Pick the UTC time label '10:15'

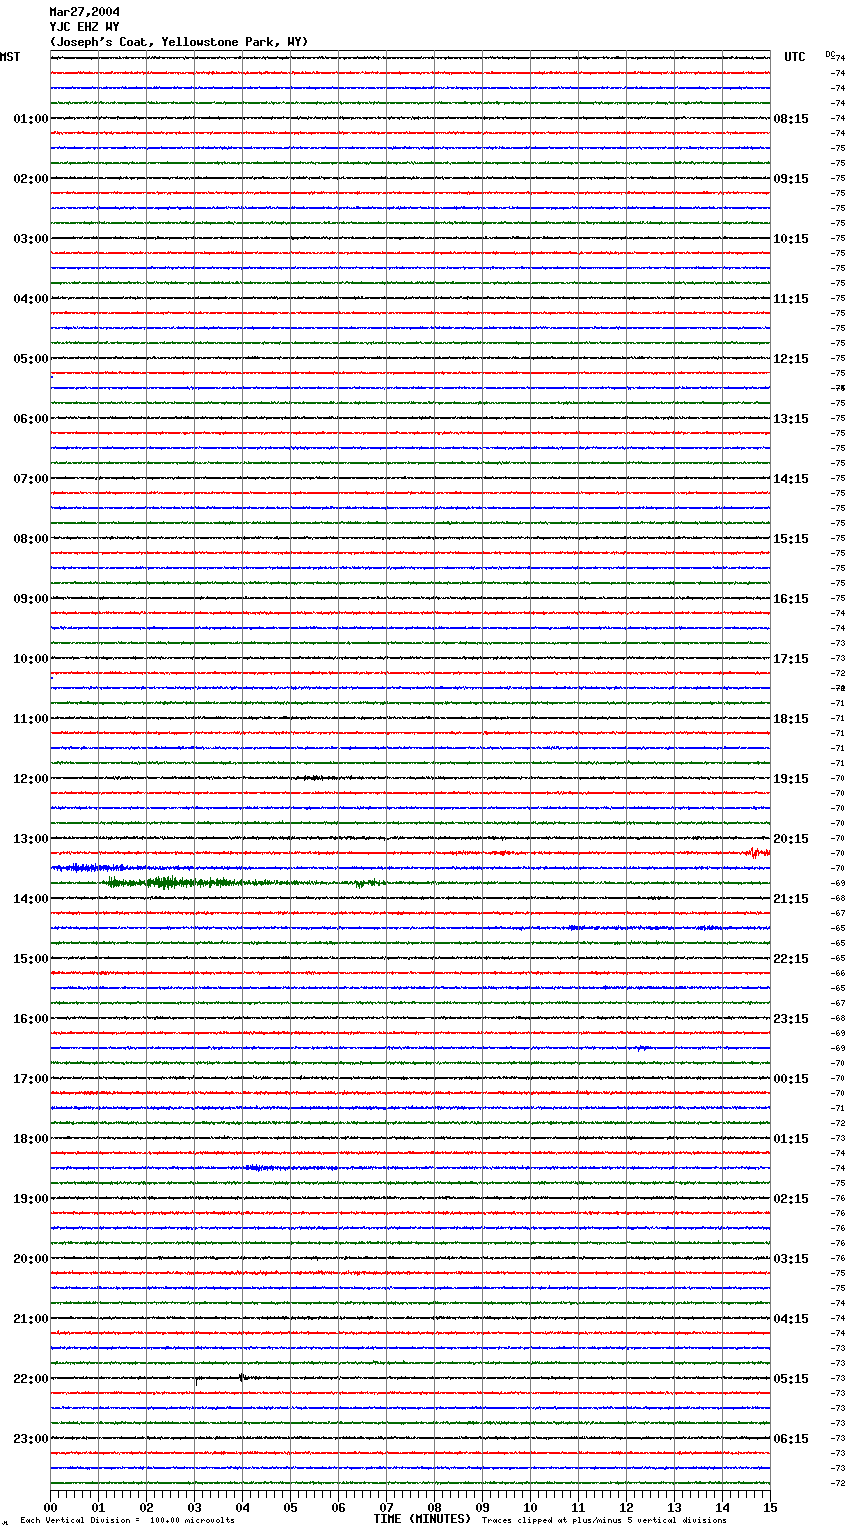tap(791, 239)
